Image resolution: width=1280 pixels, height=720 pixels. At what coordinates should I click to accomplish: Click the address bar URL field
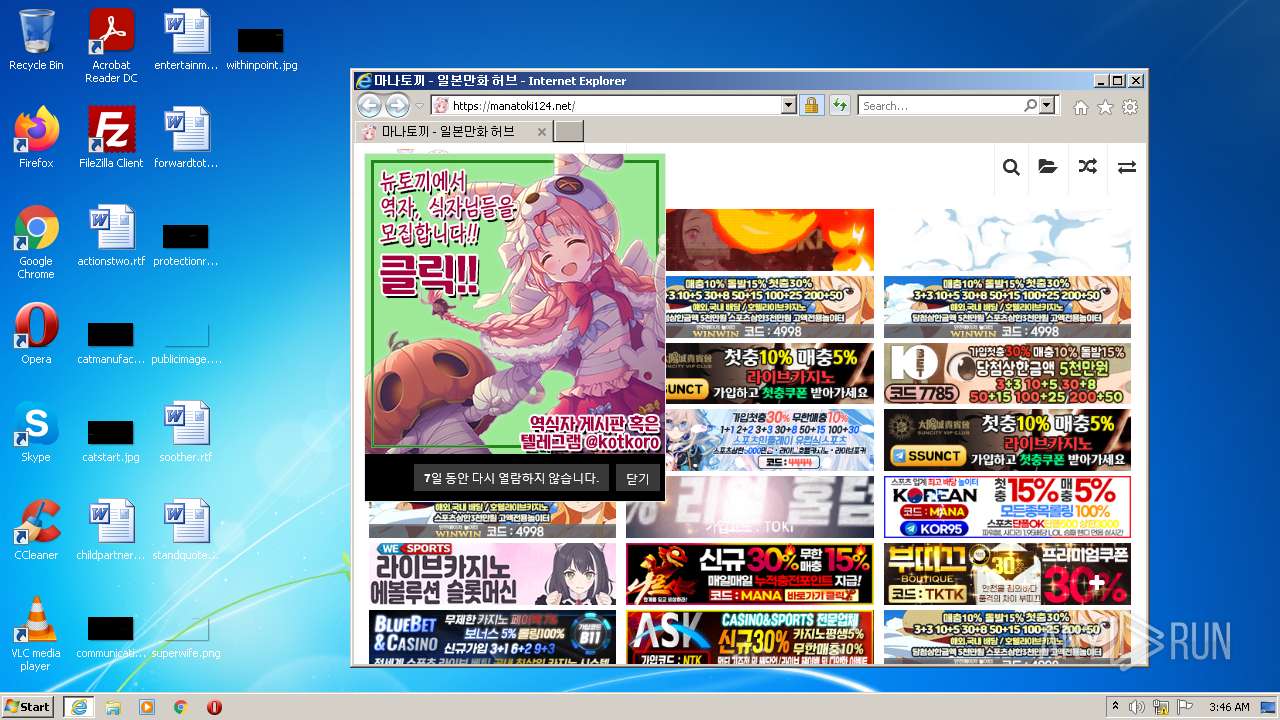click(614, 105)
